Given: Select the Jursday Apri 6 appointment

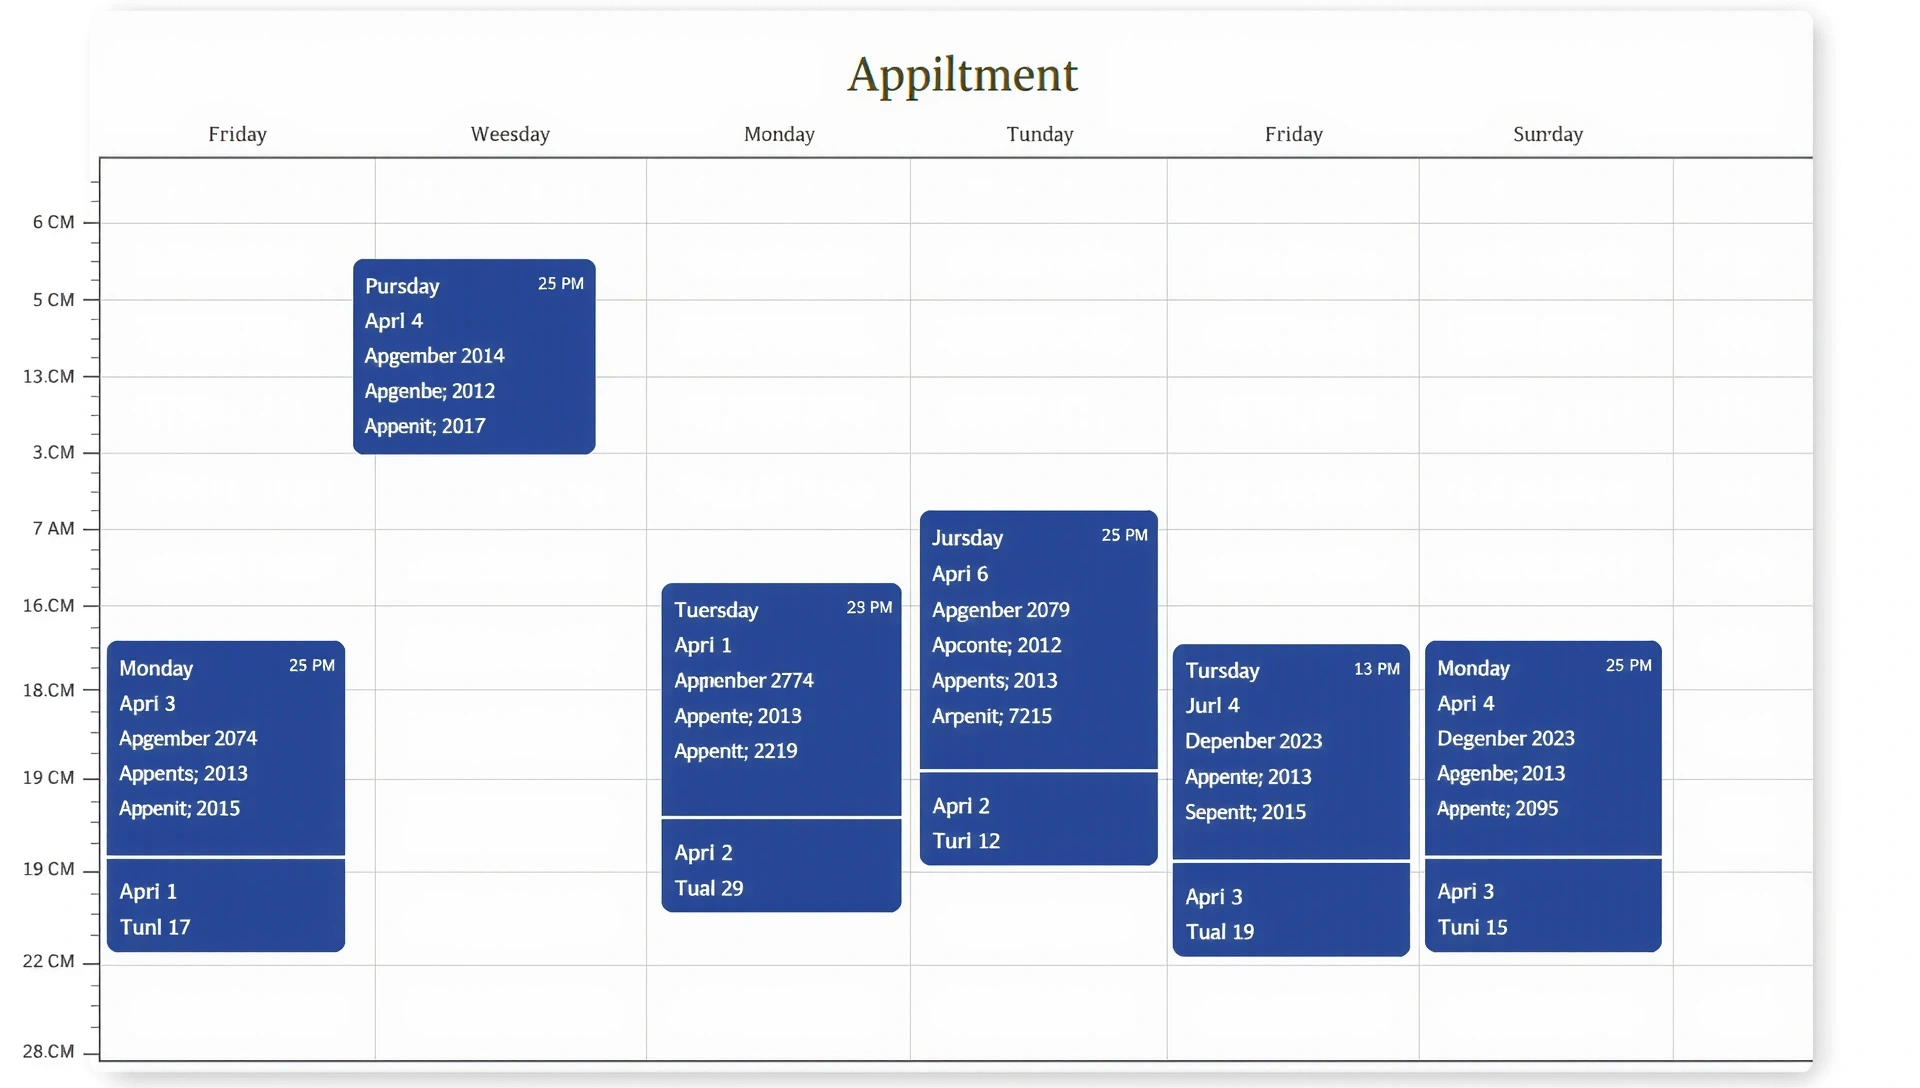Looking at the screenshot, I should point(1038,640).
